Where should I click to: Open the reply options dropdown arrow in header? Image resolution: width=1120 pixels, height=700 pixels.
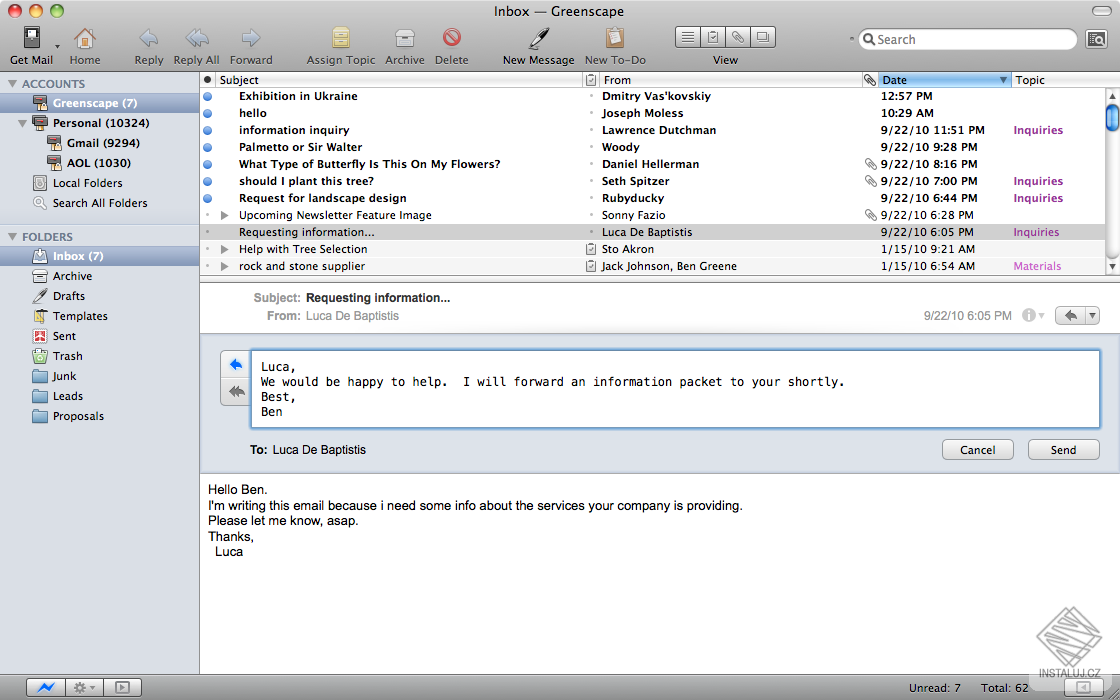pos(1092,315)
